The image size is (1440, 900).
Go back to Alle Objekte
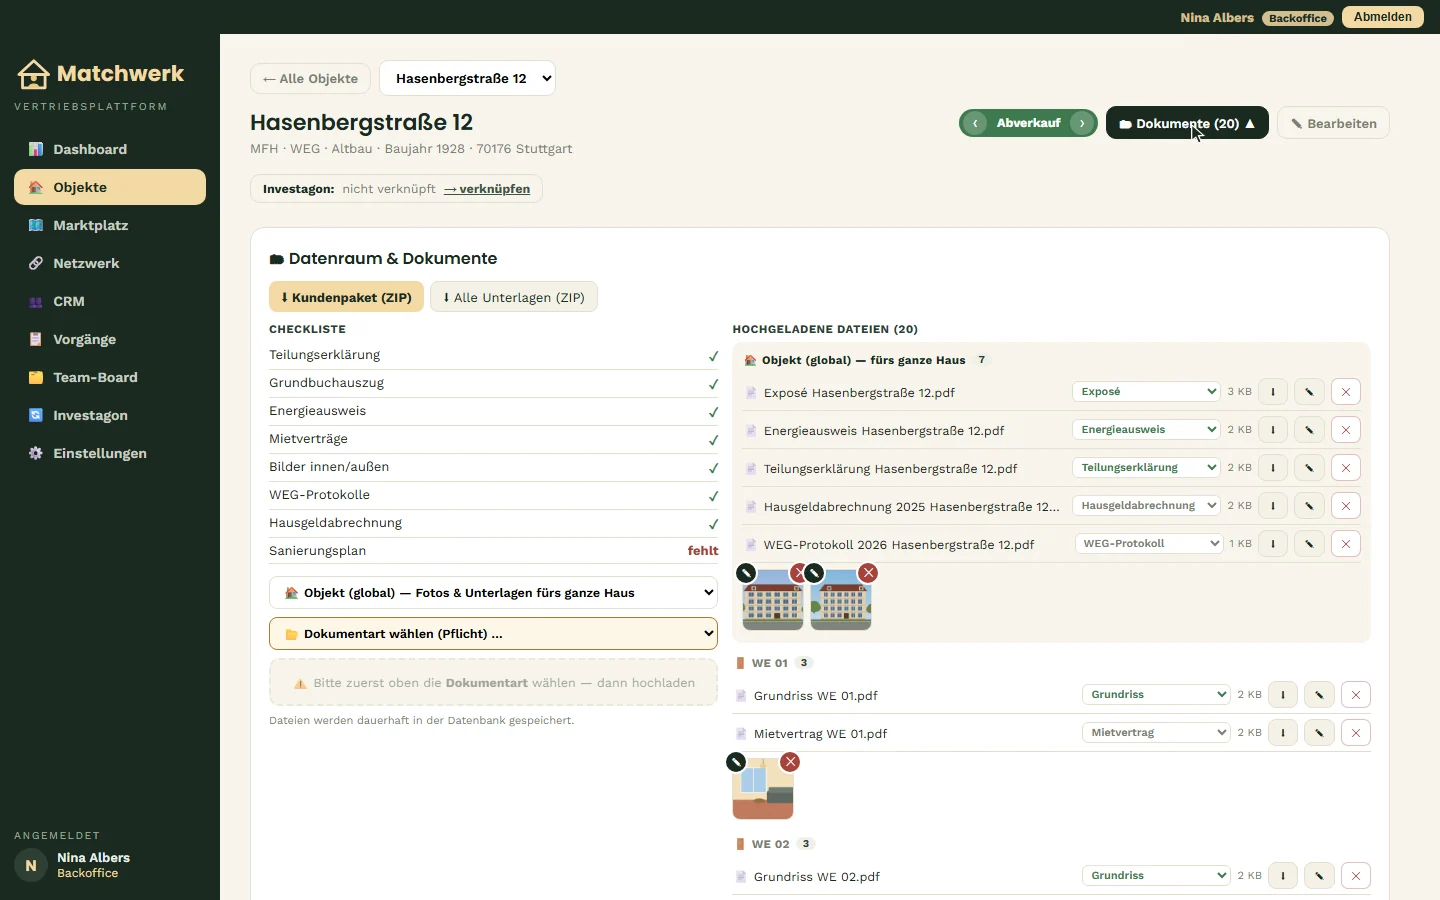tap(310, 78)
